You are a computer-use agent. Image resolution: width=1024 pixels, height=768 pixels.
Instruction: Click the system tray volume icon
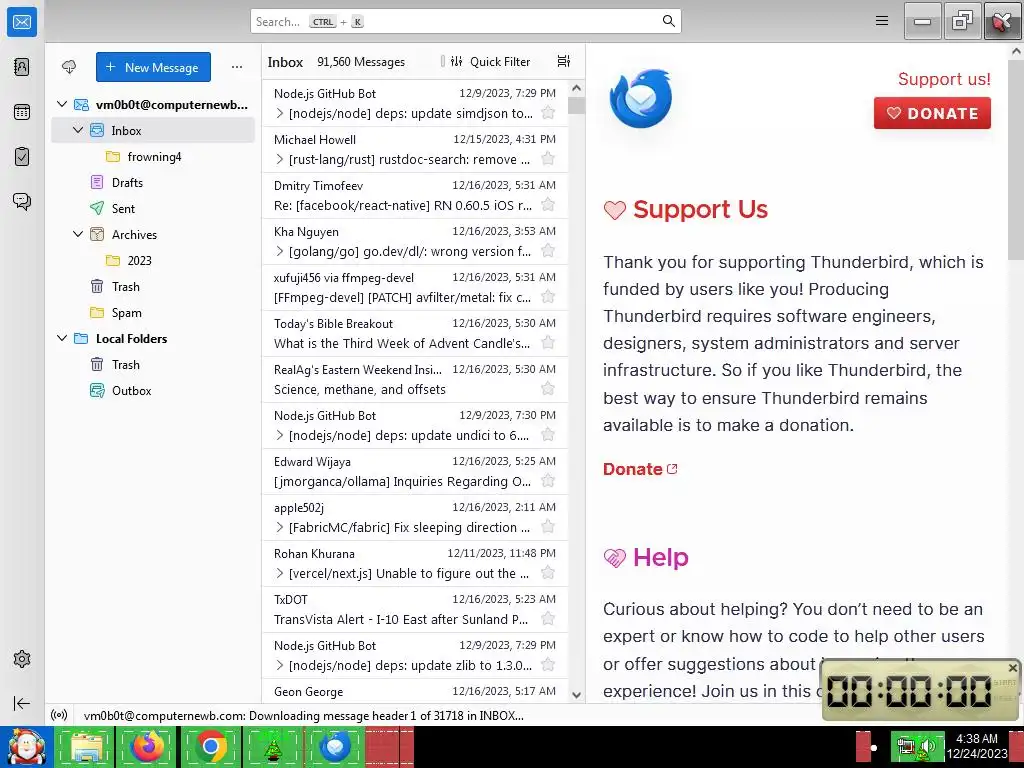(927, 746)
